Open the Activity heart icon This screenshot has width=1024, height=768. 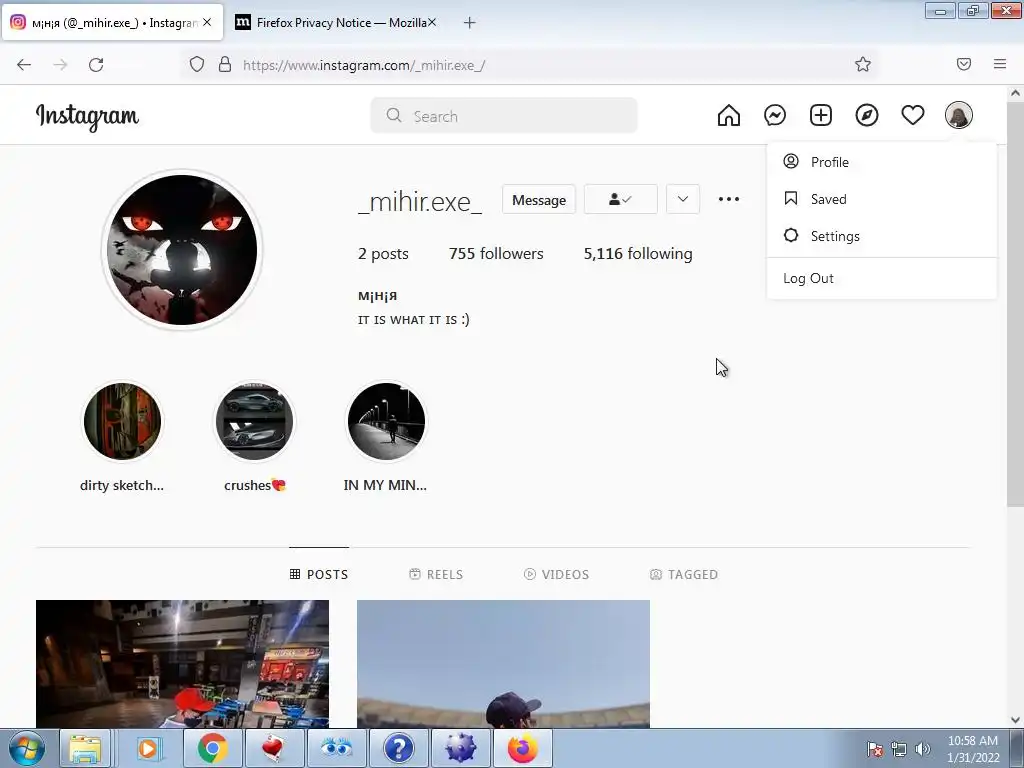point(913,116)
